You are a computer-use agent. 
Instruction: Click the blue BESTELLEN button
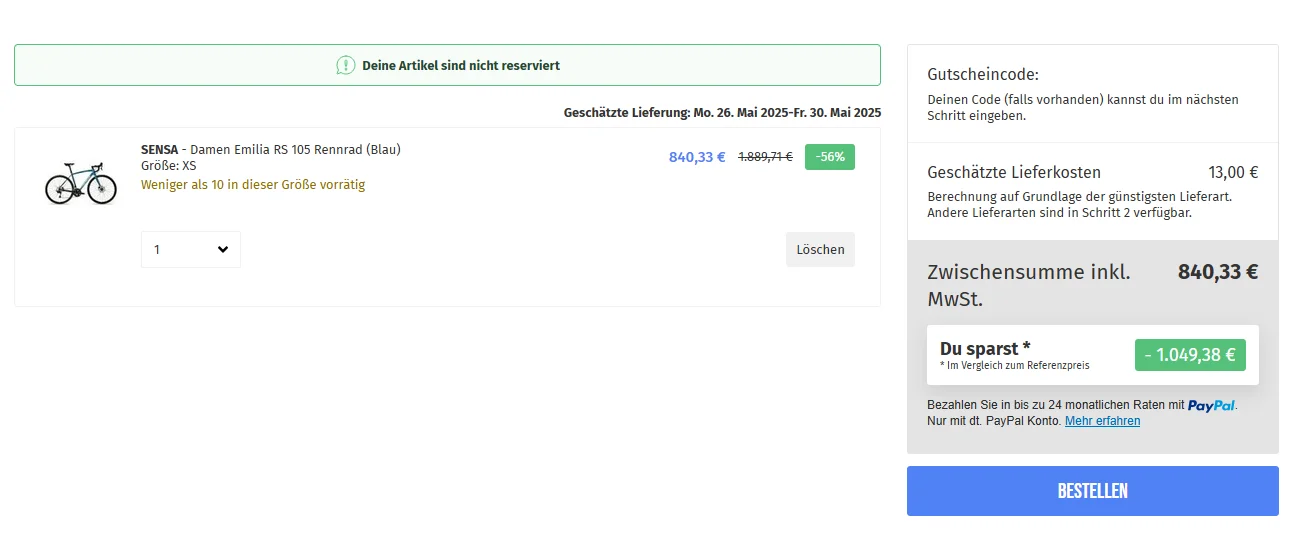[x=1092, y=491]
